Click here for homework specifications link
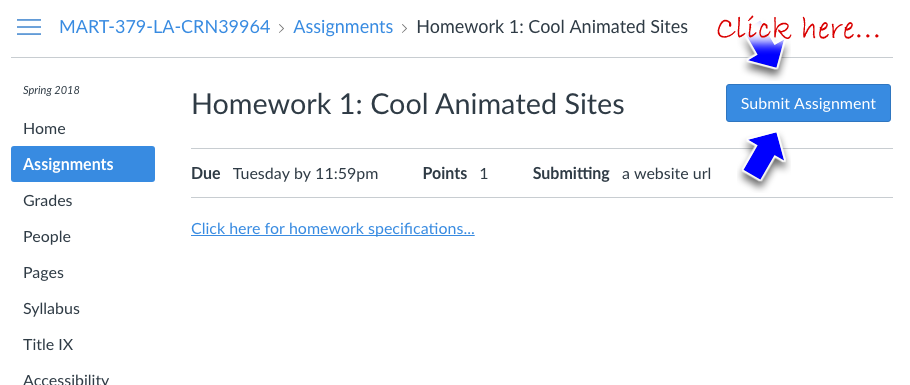This screenshot has height=385, width=910. (x=333, y=229)
